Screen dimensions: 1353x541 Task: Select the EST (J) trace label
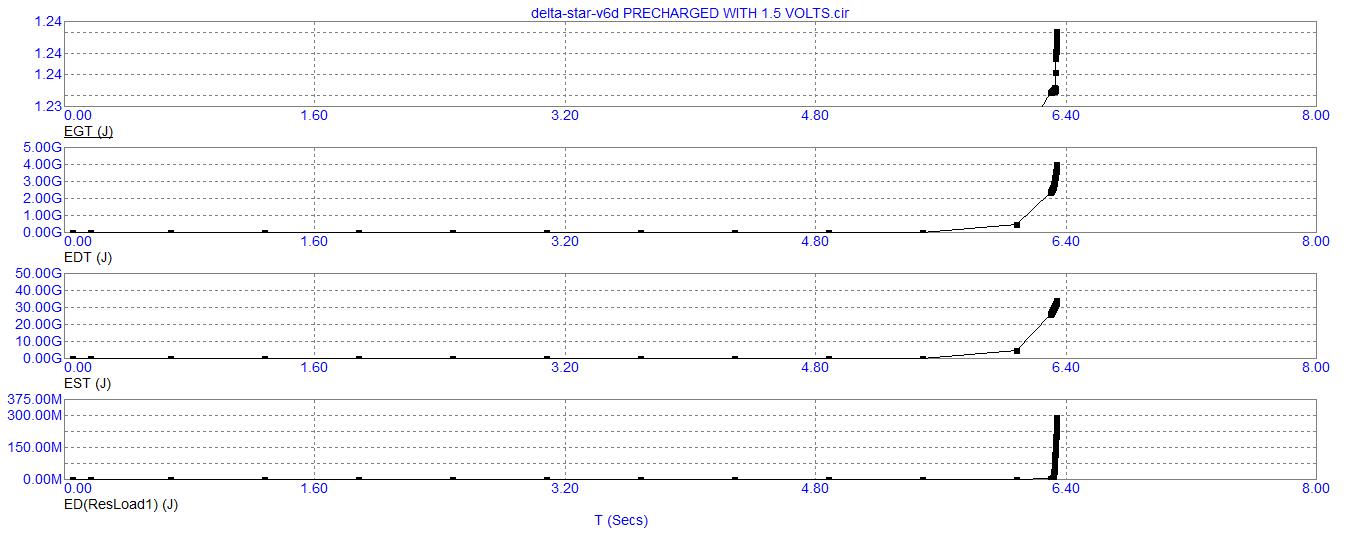tap(88, 383)
